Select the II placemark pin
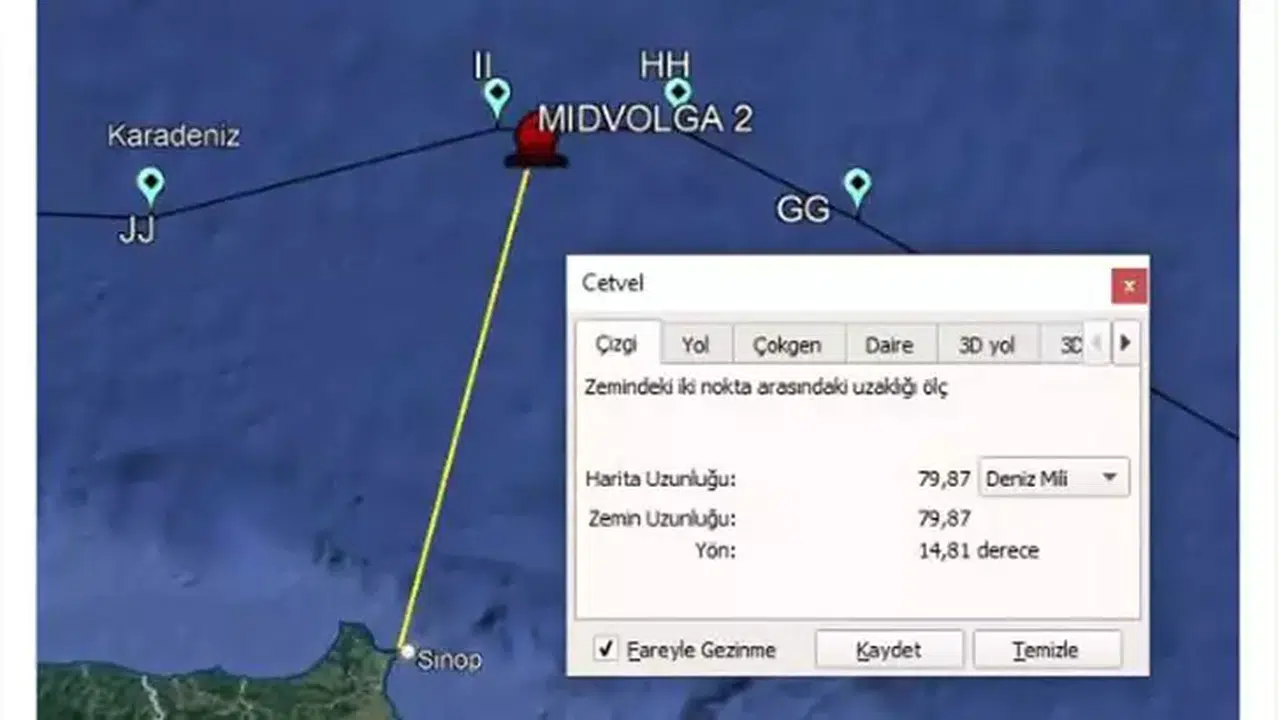1280x720 pixels. point(497,97)
